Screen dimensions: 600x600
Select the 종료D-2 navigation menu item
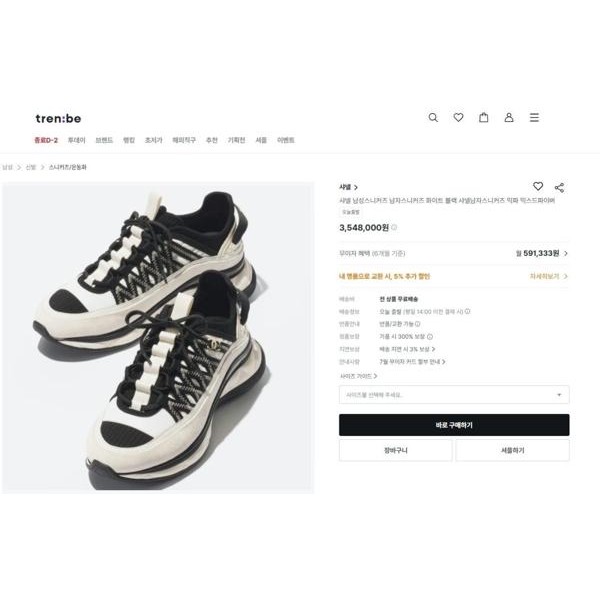click(x=46, y=140)
